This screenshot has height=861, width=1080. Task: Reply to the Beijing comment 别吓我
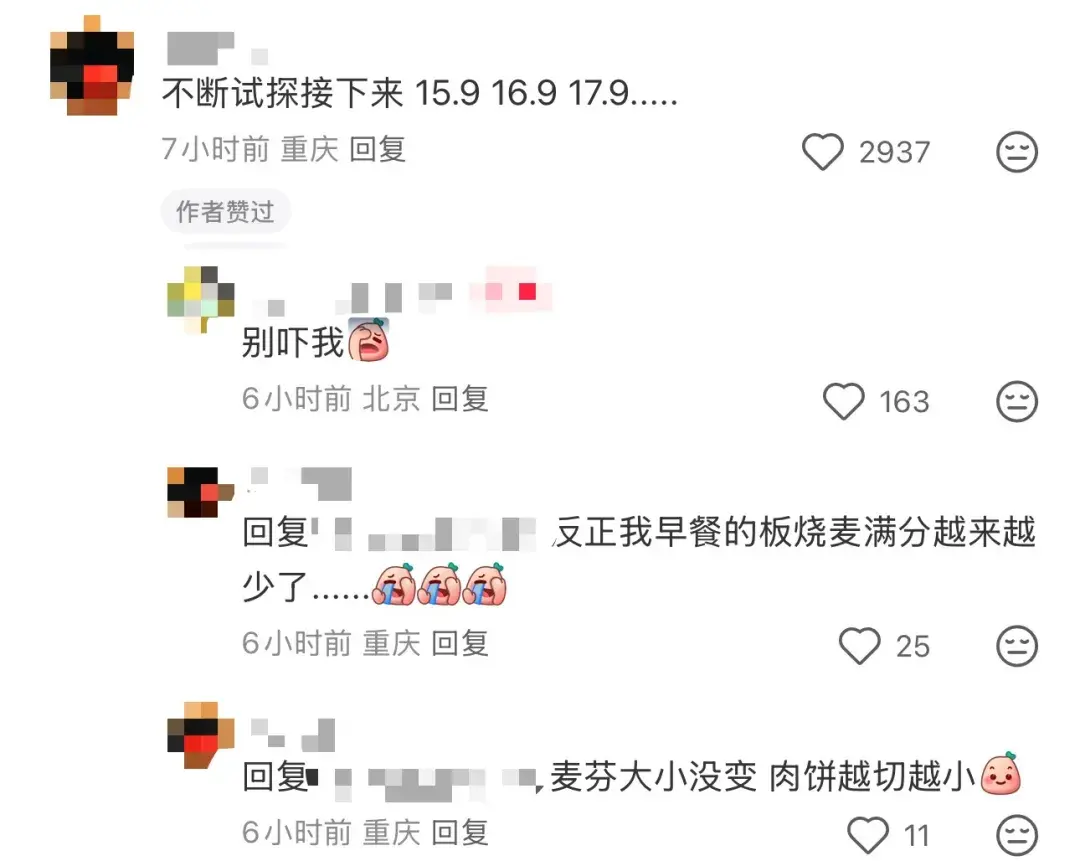pyautogui.click(x=460, y=399)
